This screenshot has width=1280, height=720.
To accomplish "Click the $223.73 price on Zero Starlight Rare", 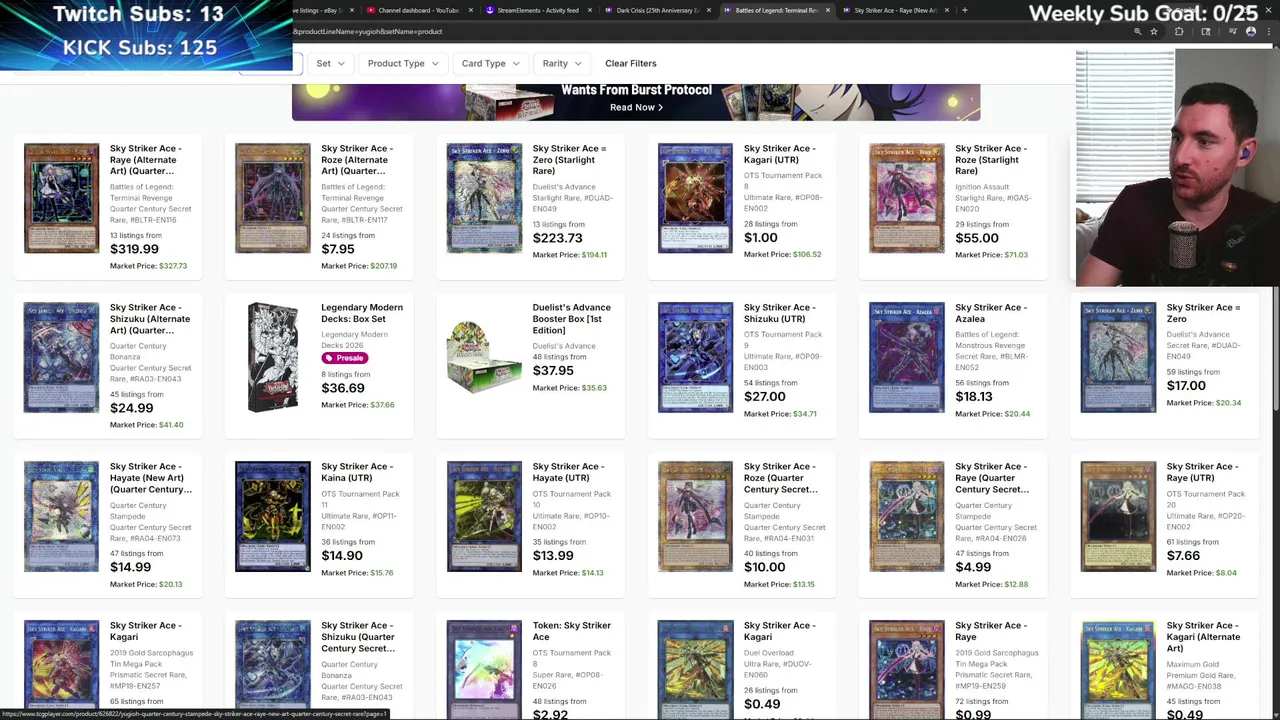I will (557, 238).
